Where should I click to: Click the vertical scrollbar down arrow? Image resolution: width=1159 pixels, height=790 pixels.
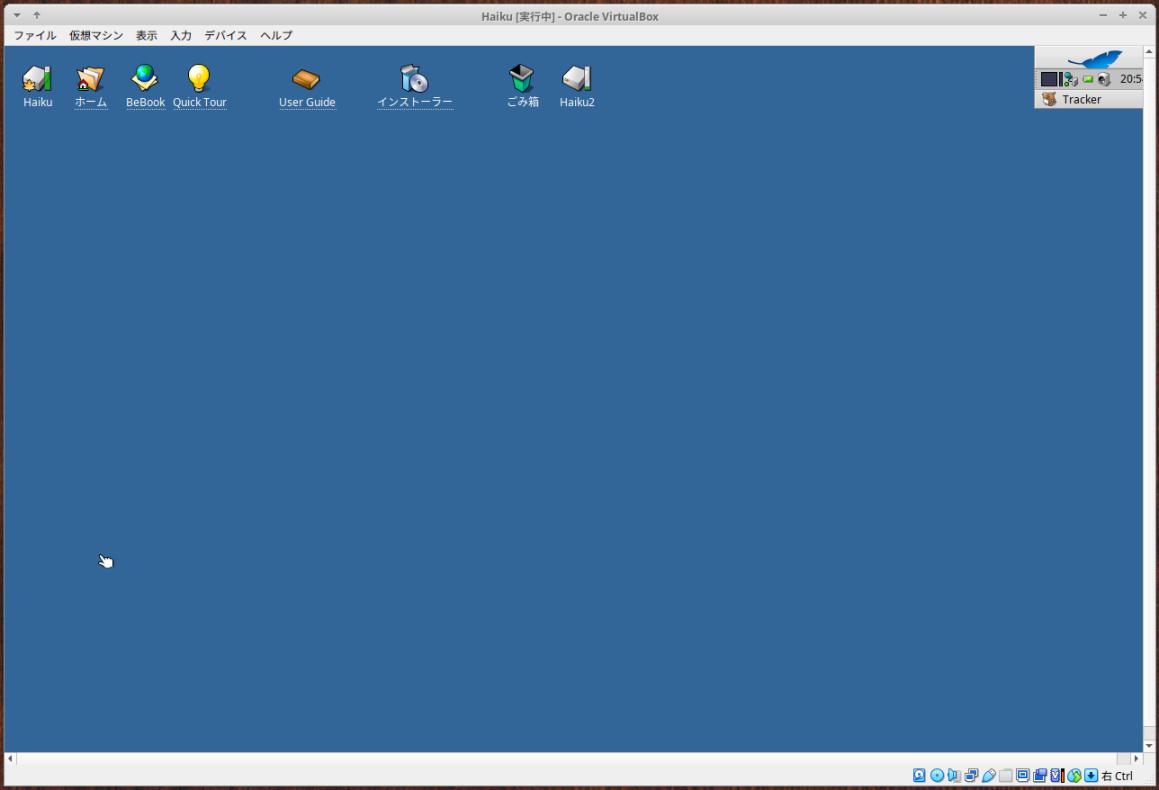pyautogui.click(x=1149, y=746)
